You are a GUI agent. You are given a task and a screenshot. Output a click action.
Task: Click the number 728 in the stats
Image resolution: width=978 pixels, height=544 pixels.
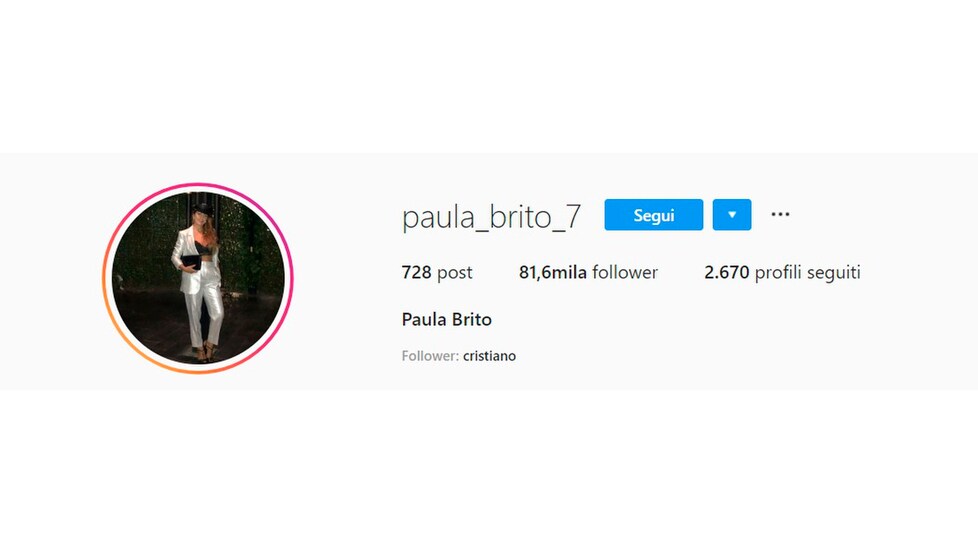pyautogui.click(x=417, y=272)
